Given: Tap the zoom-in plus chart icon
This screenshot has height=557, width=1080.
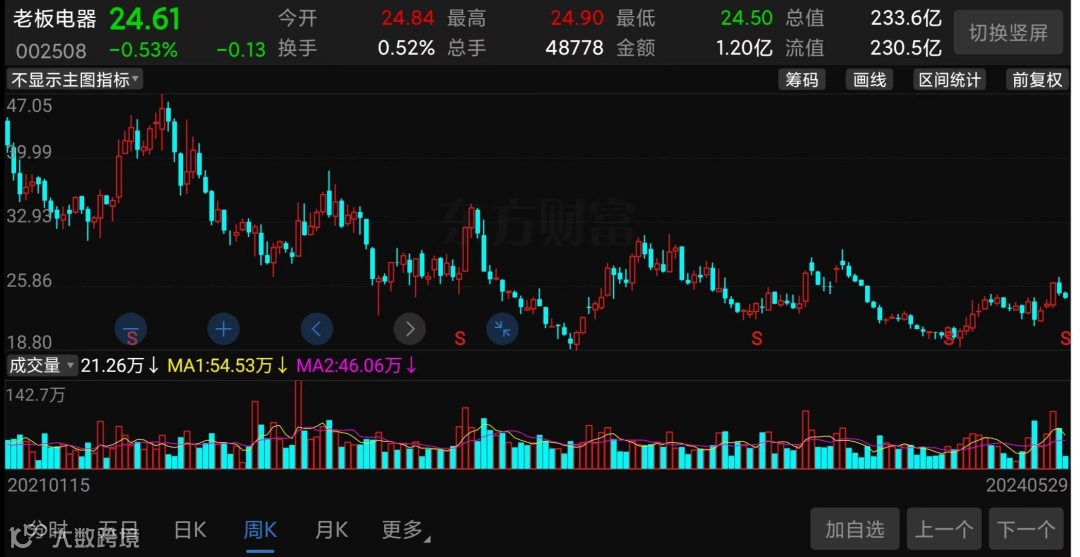Looking at the screenshot, I should [223, 329].
